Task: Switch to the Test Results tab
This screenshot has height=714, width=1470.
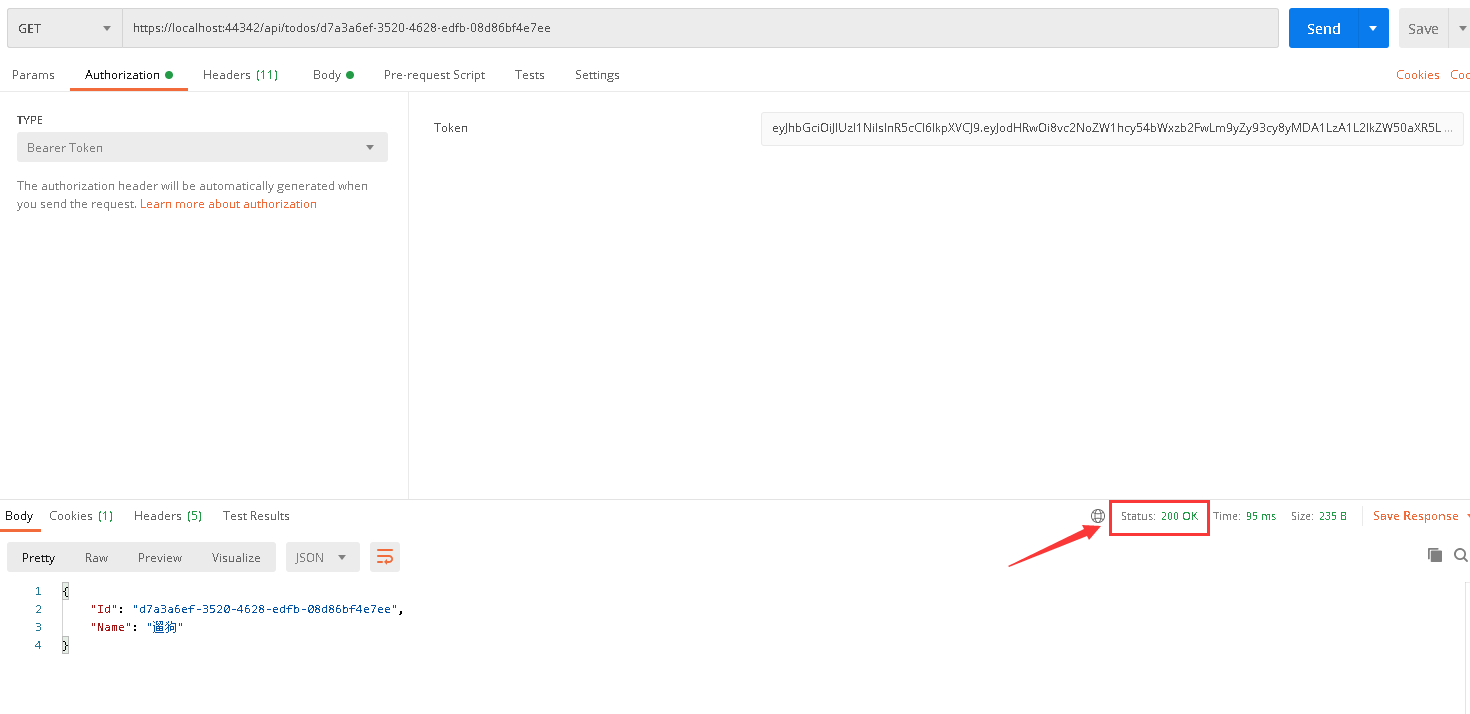Action: pos(256,516)
